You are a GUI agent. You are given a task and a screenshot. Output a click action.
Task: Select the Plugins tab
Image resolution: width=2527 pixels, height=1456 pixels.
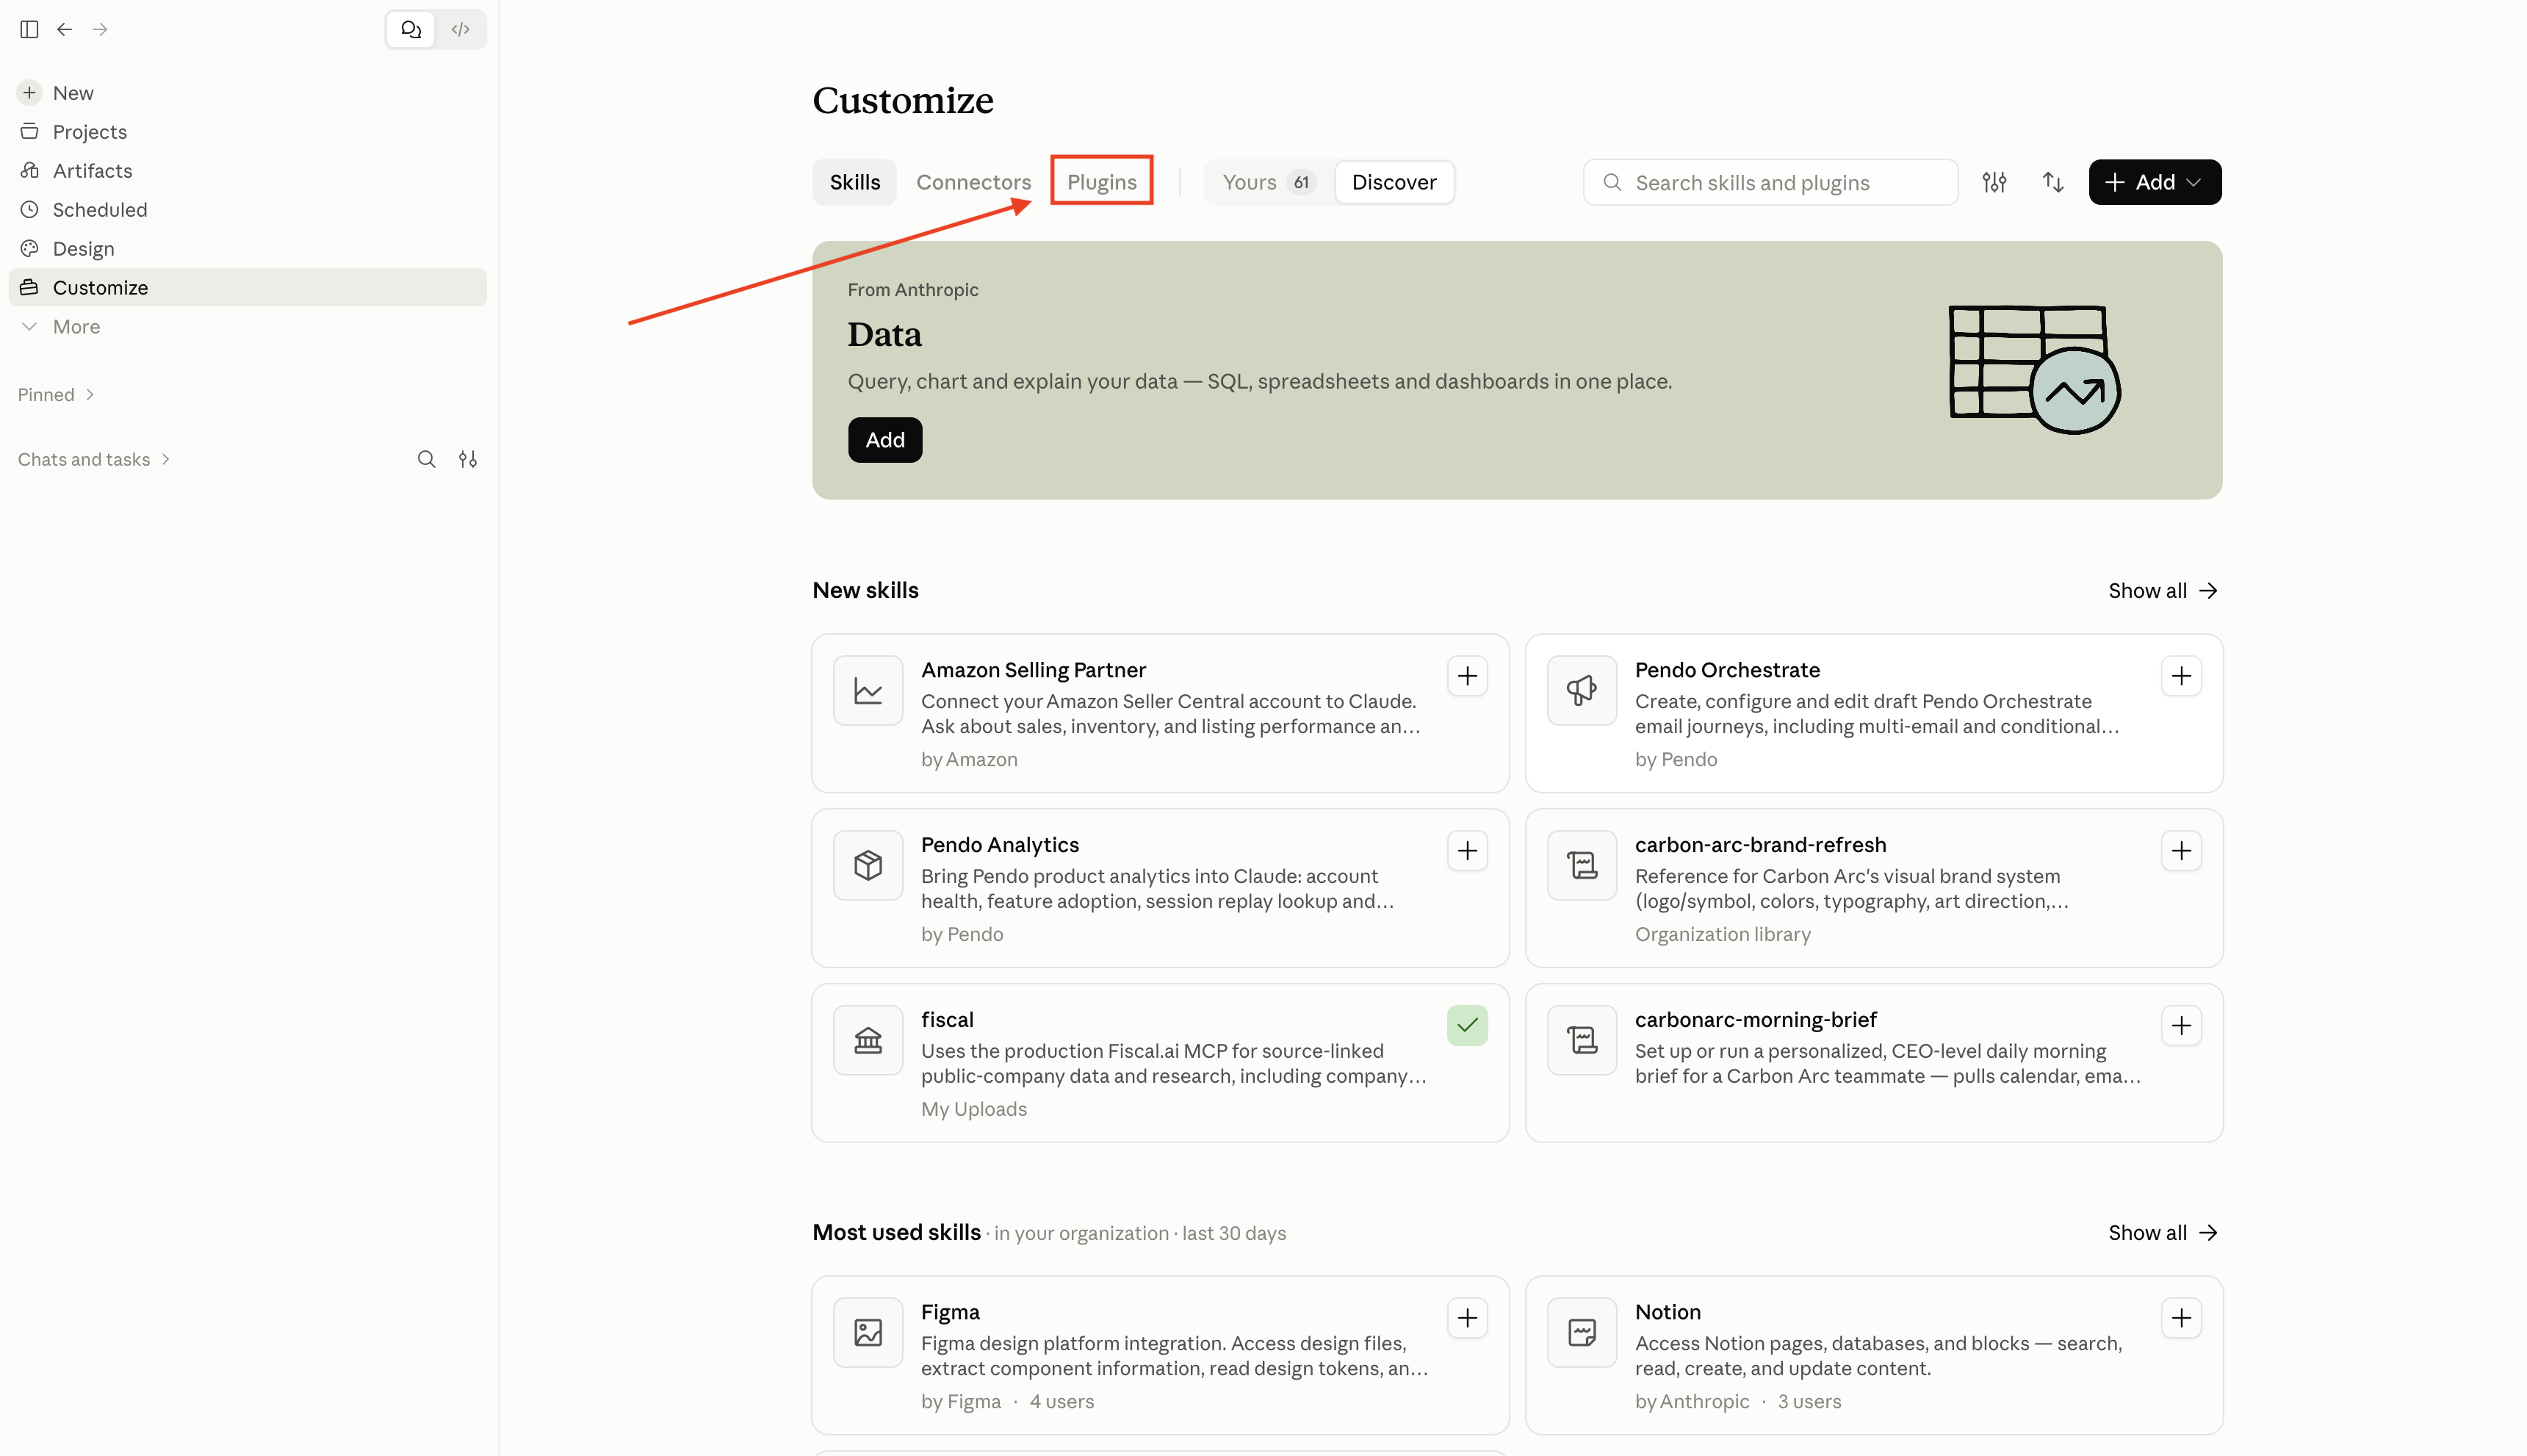point(1101,182)
